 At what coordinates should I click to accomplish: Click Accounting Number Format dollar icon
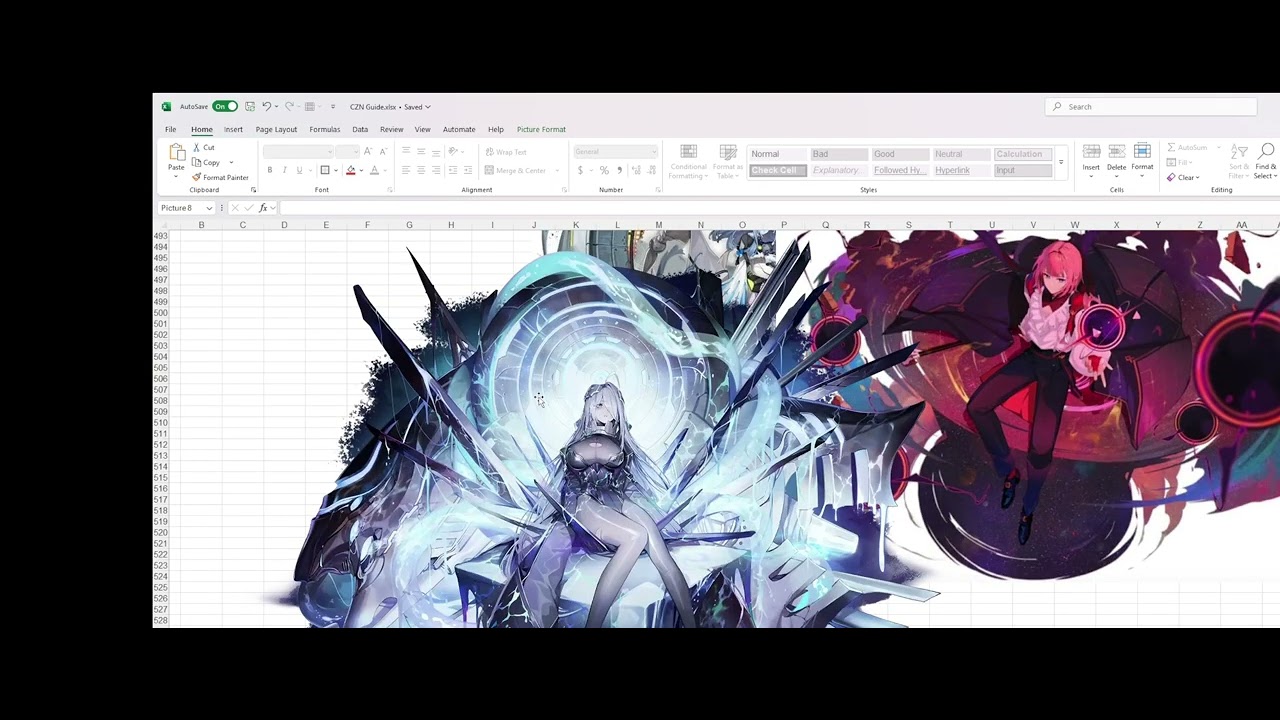580,171
